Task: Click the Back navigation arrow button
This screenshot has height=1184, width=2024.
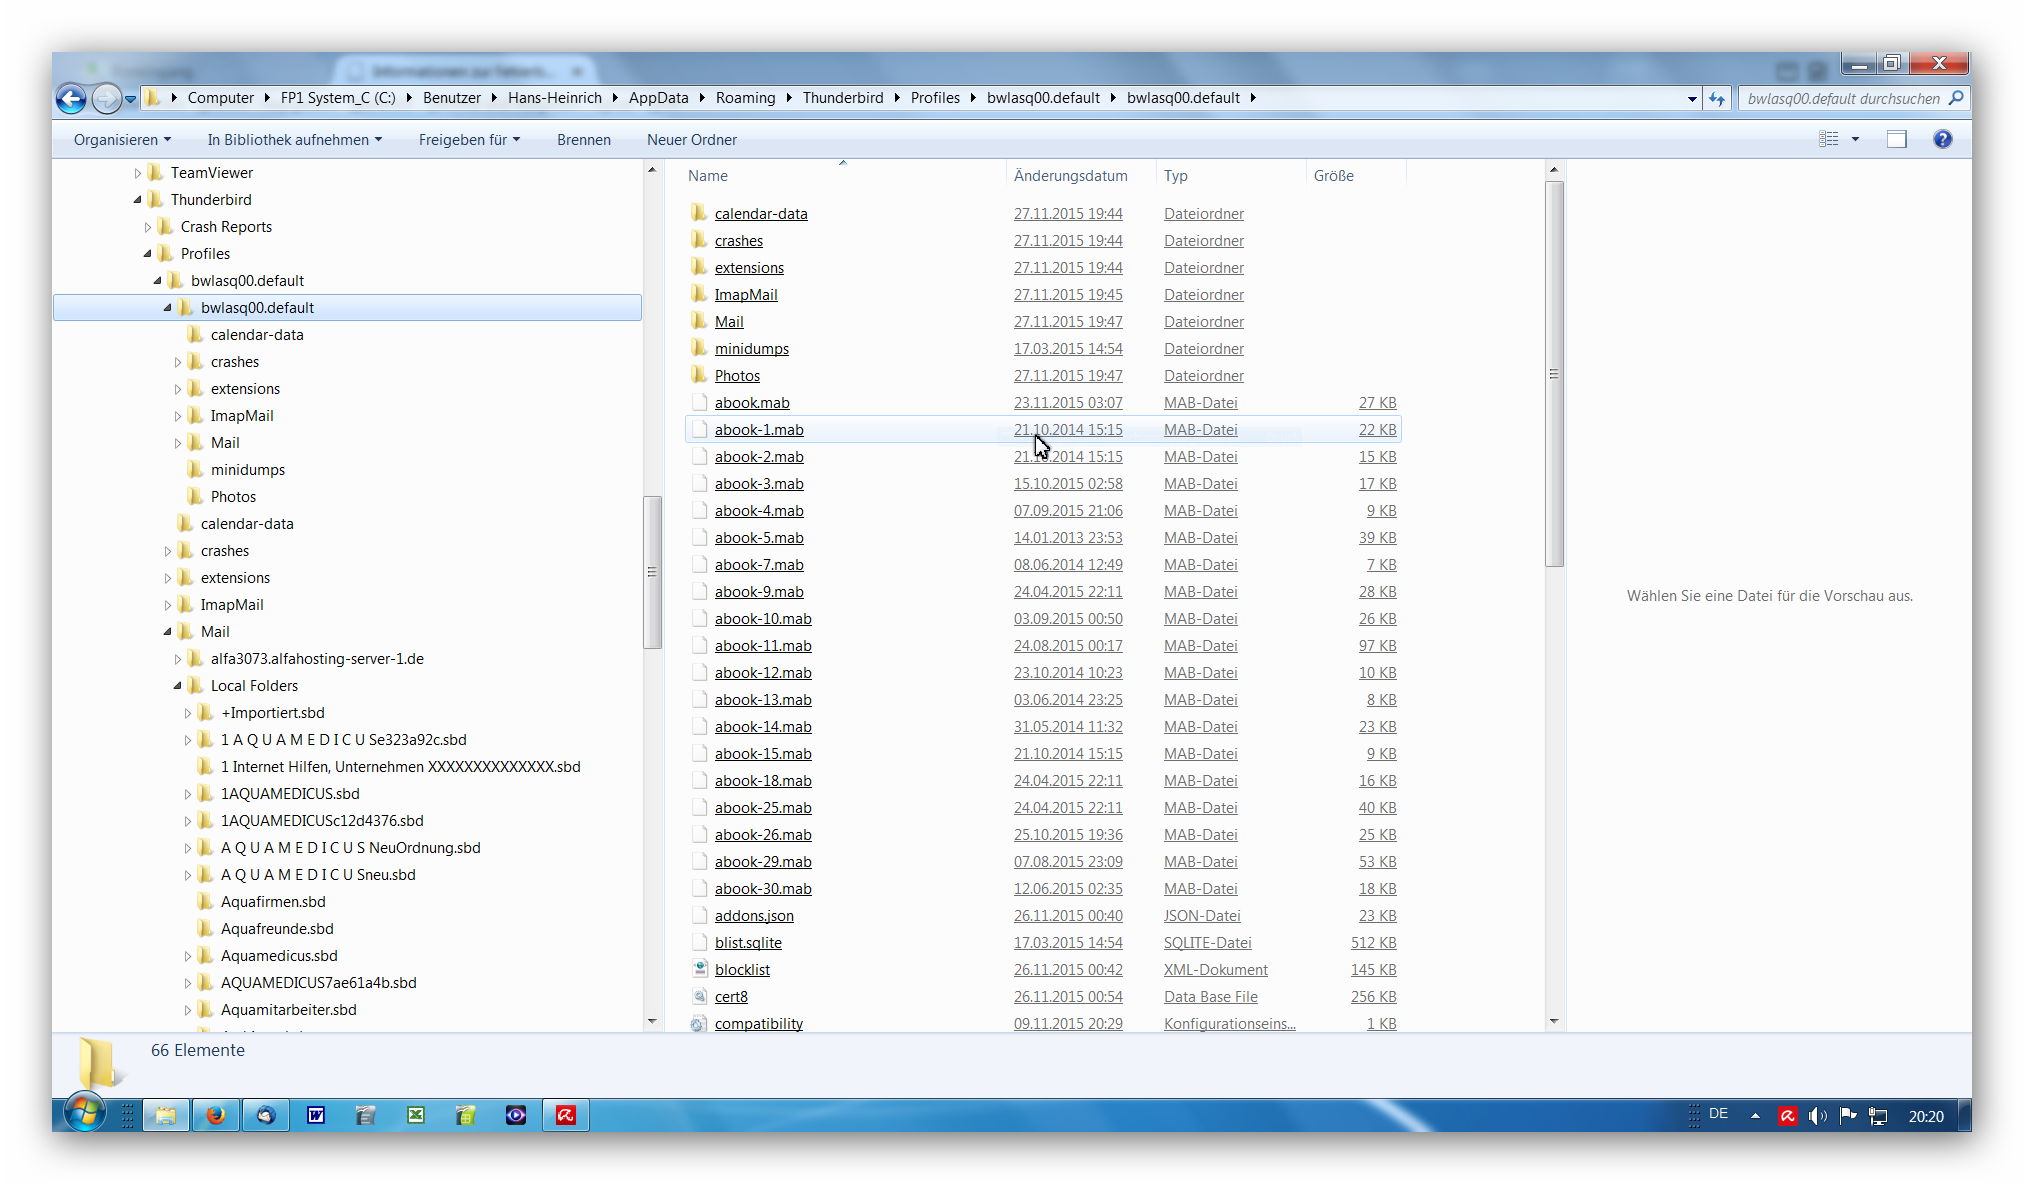Action: tap(71, 98)
